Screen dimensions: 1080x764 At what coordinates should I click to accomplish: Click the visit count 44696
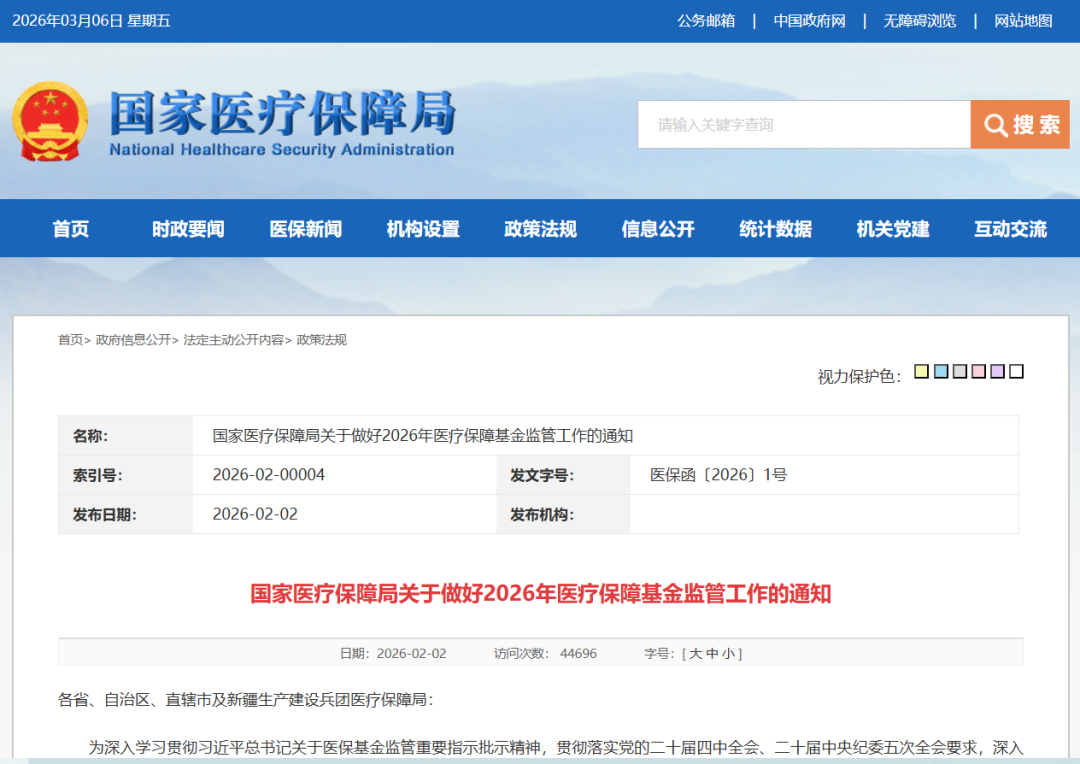coord(578,653)
